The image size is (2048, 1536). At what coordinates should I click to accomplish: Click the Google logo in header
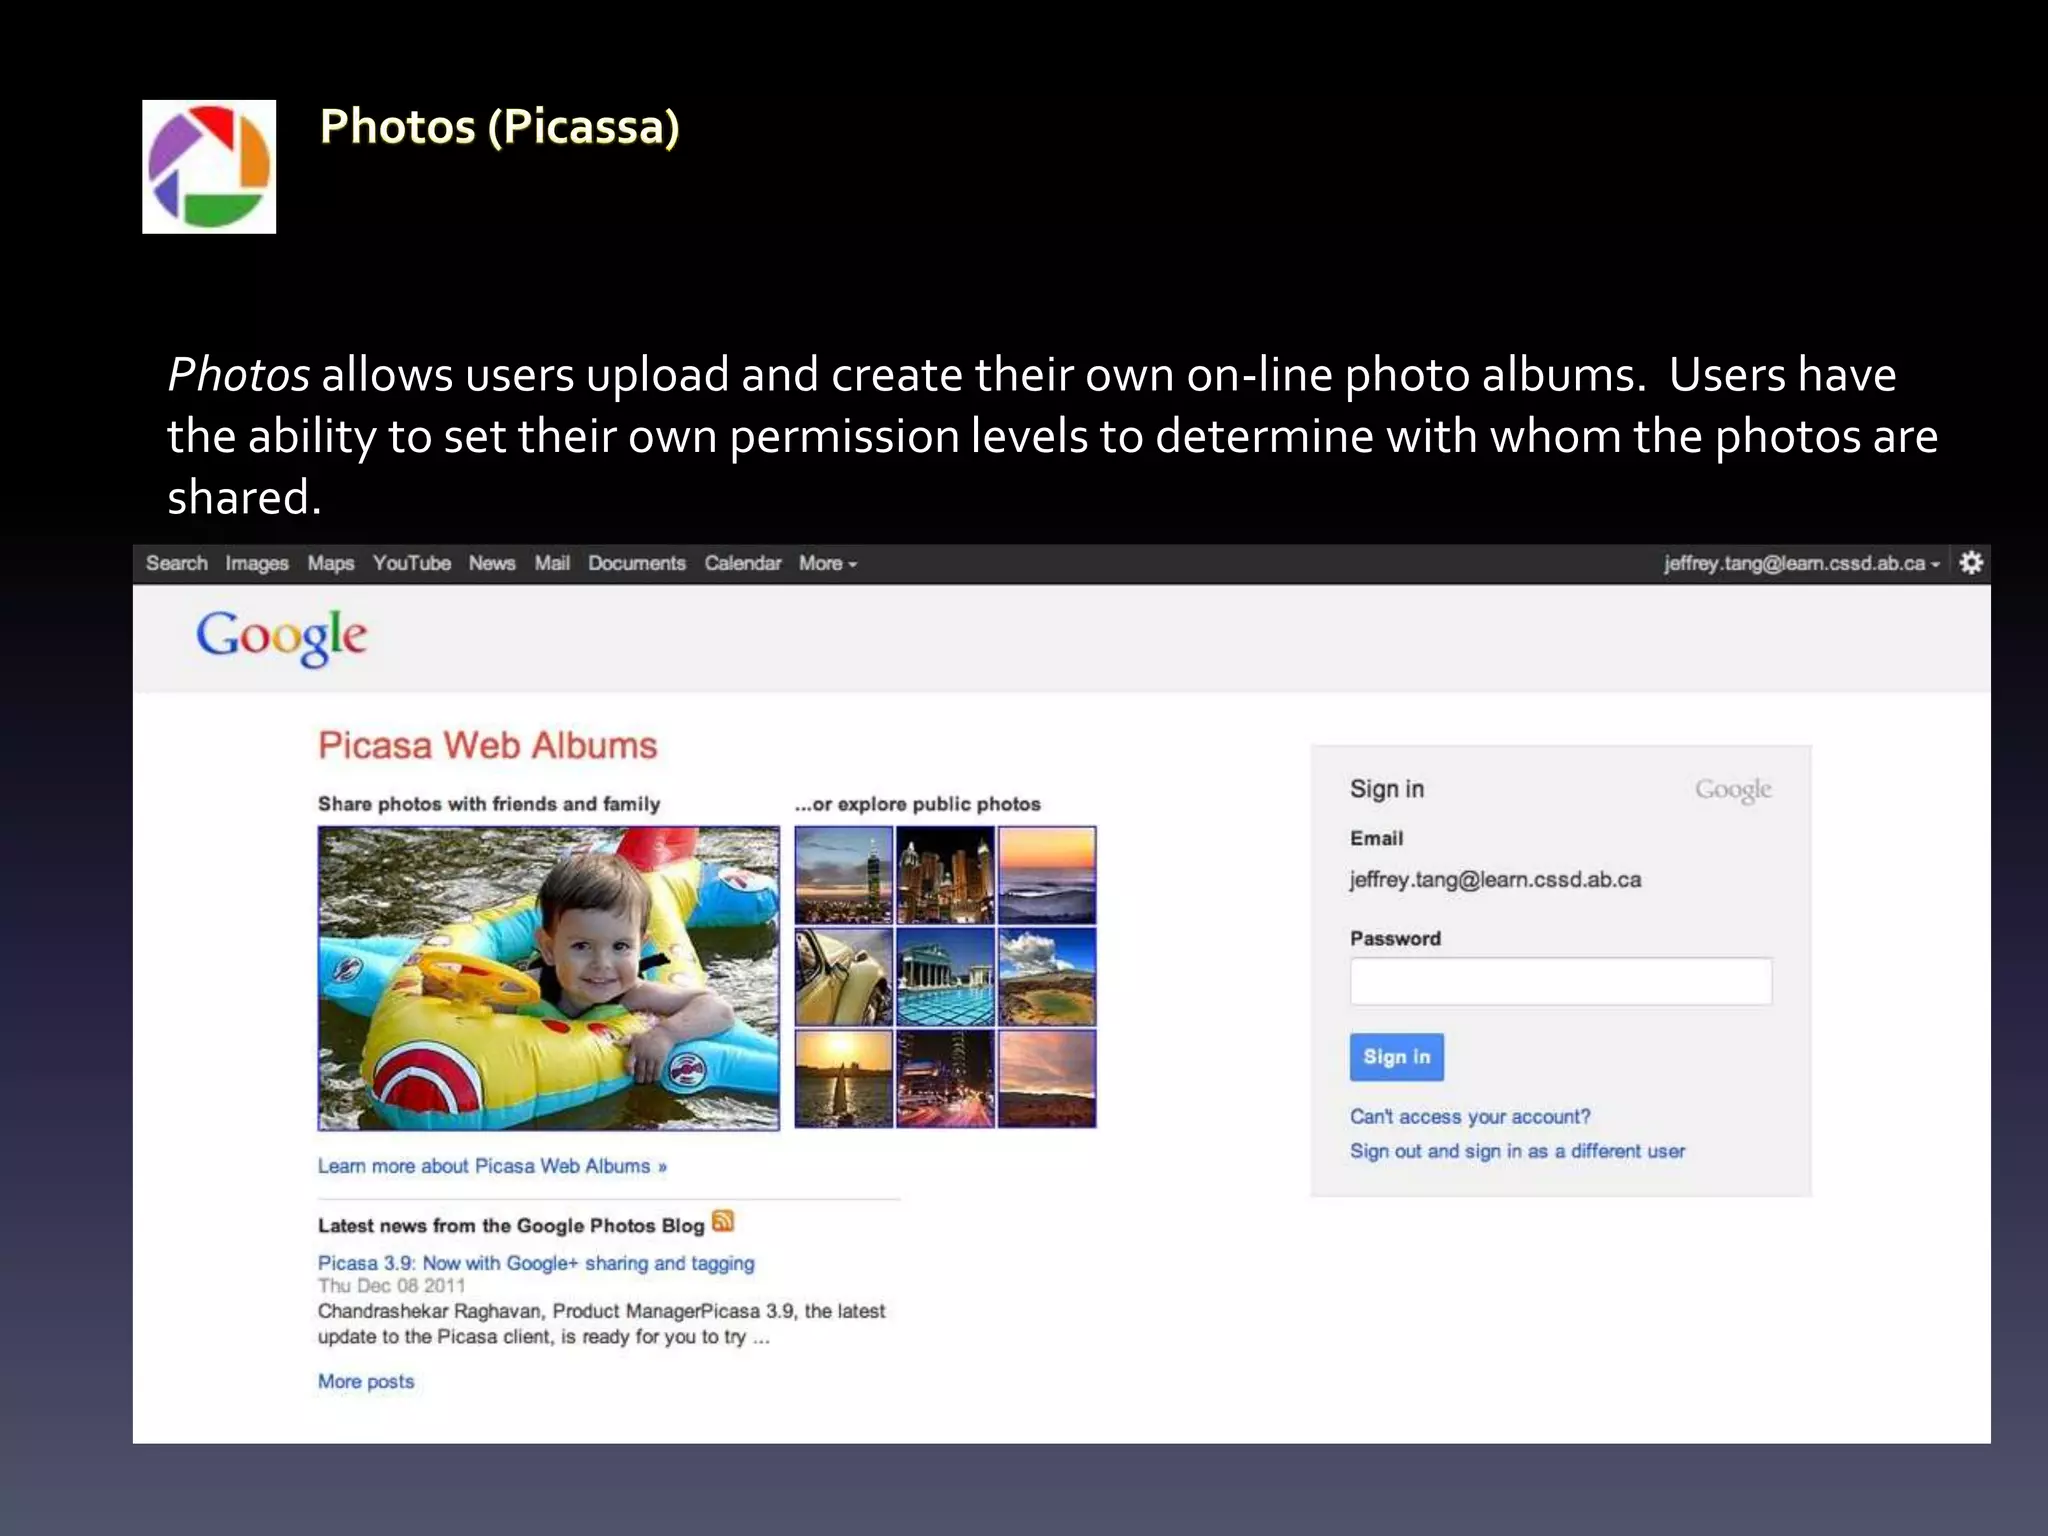click(282, 637)
